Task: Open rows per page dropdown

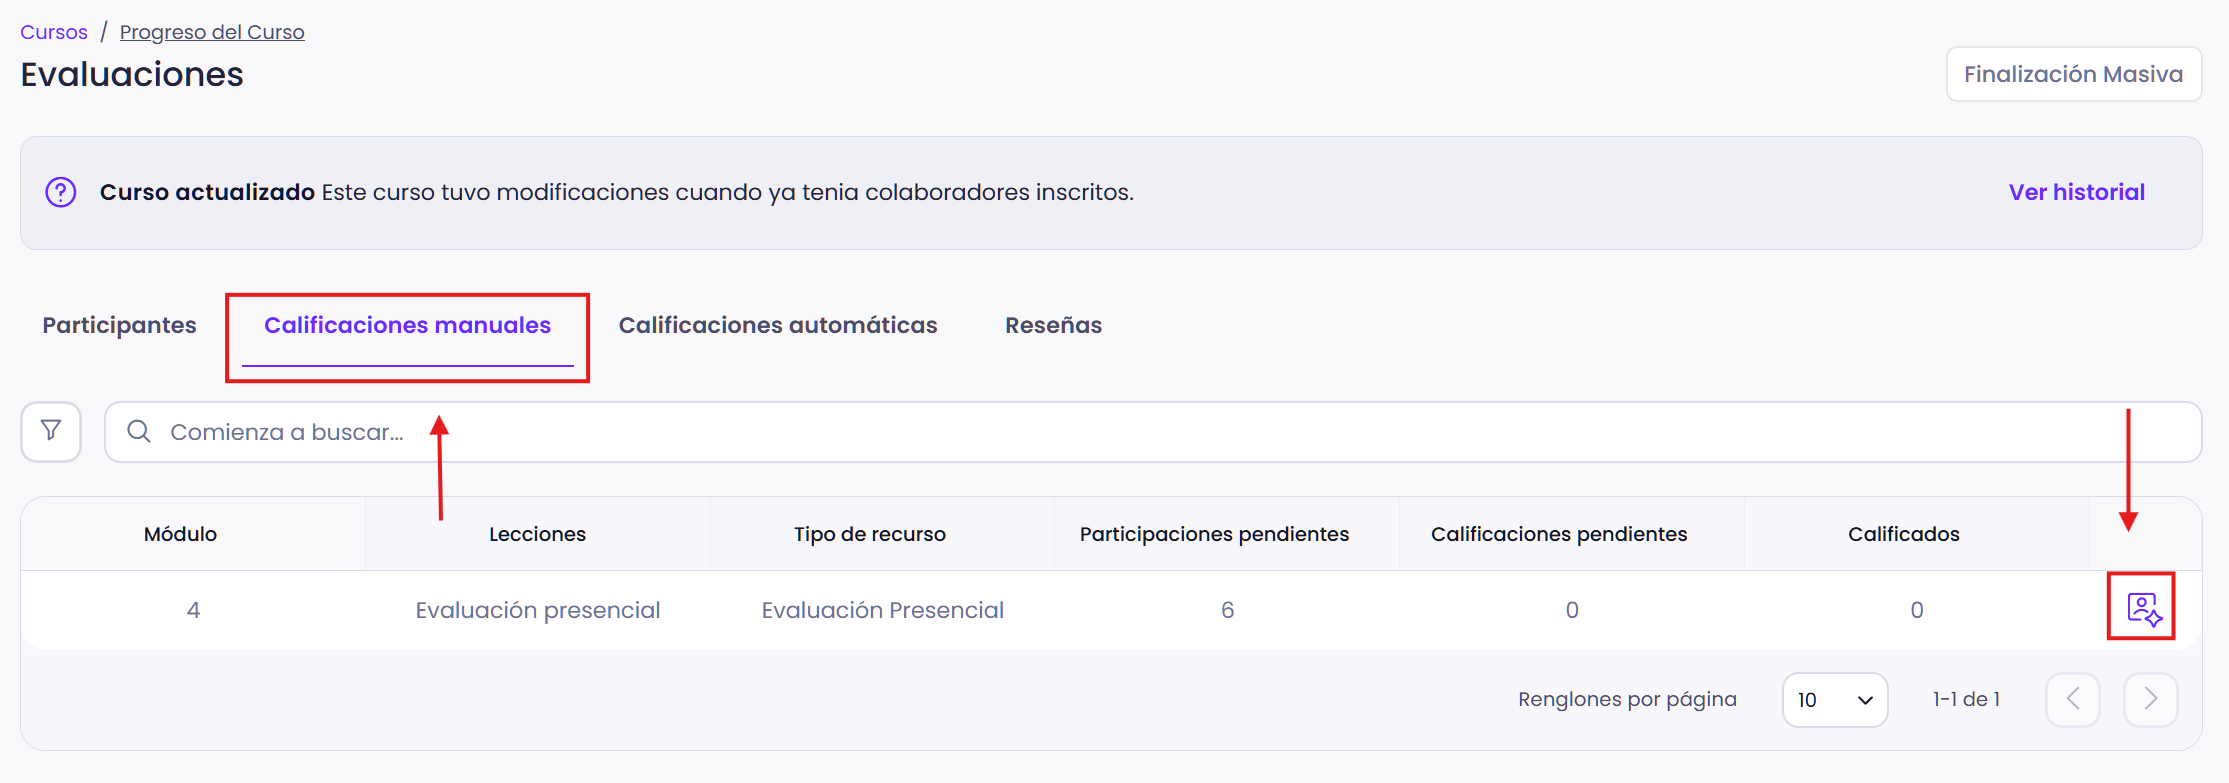Action: (x=1834, y=700)
